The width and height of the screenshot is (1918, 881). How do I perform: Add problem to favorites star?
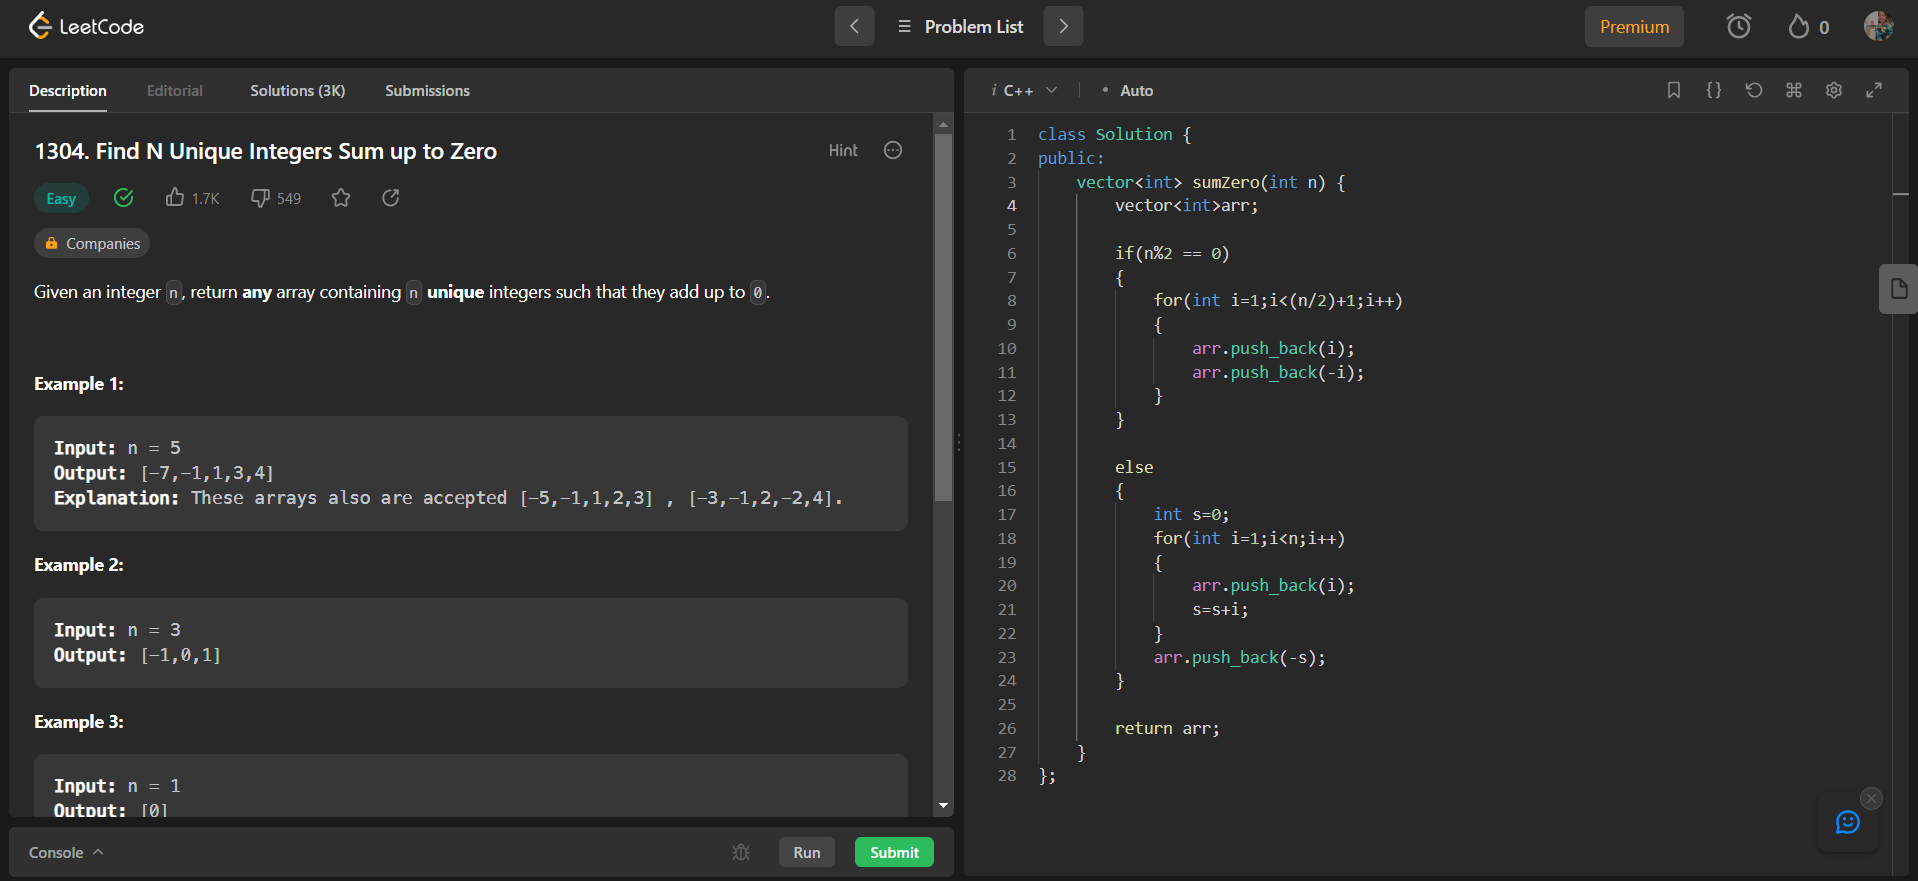[x=341, y=198]
